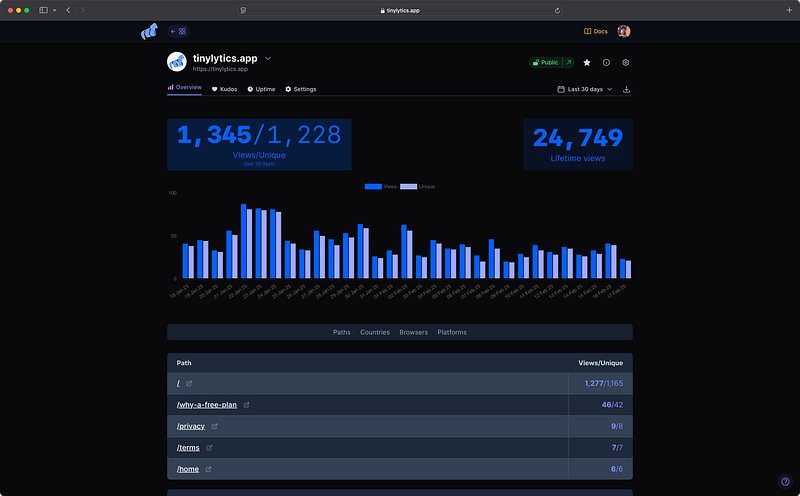800x496 pixels.
Task: Open external link icon for /home
Action: tap(208, 469)
